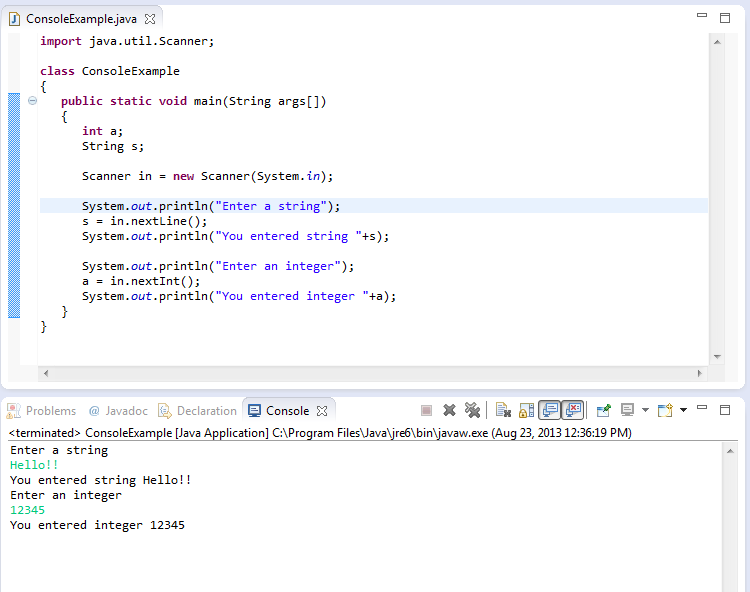Collapse the main method fold marker
The height and width of the screenshot is (592, 750).
[x=32, y=100]
